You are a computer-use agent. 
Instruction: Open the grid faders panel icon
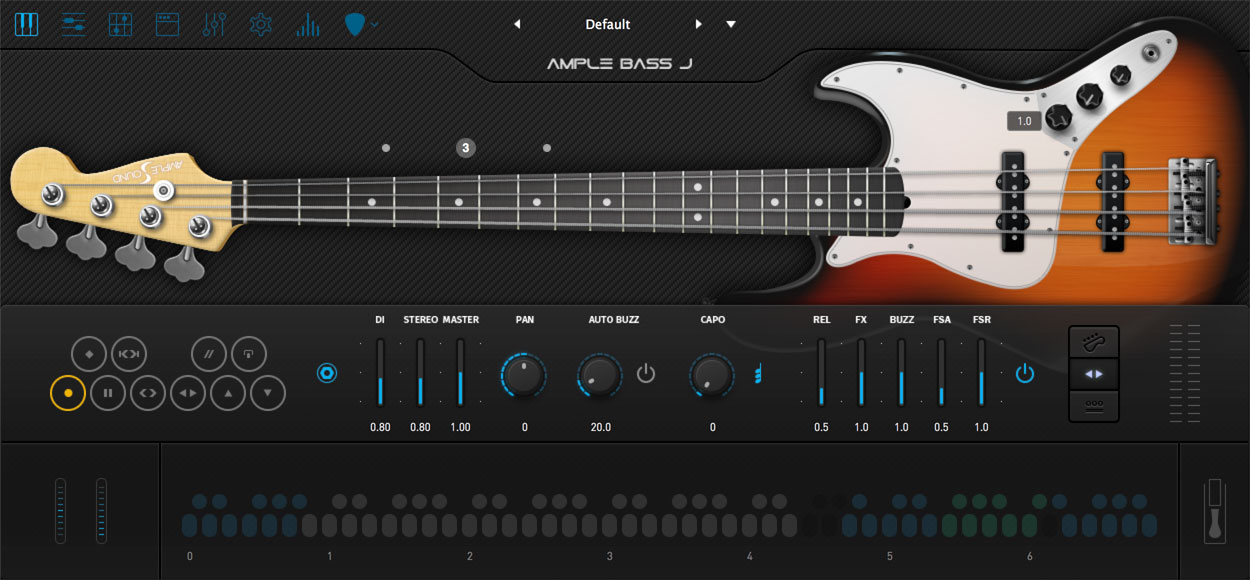[x=120, y=24]
